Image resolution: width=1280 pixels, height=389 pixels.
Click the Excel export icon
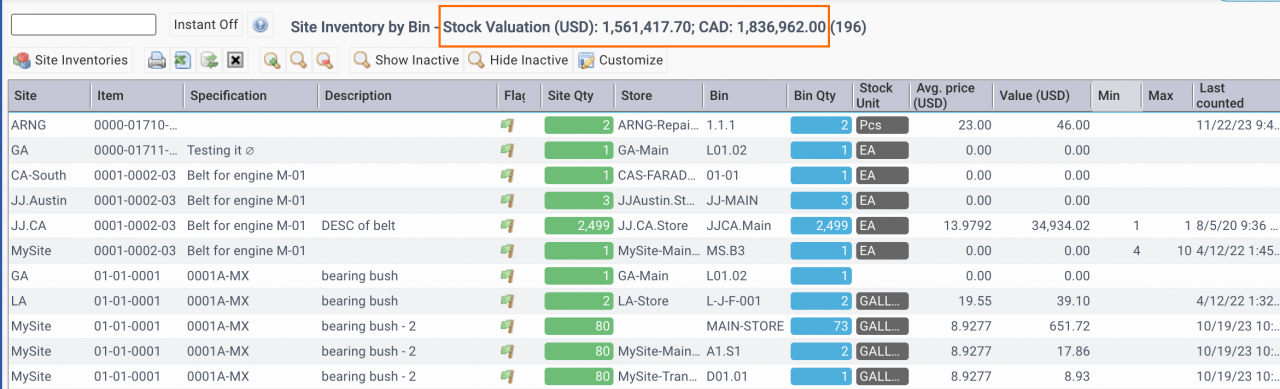point(183,60)
